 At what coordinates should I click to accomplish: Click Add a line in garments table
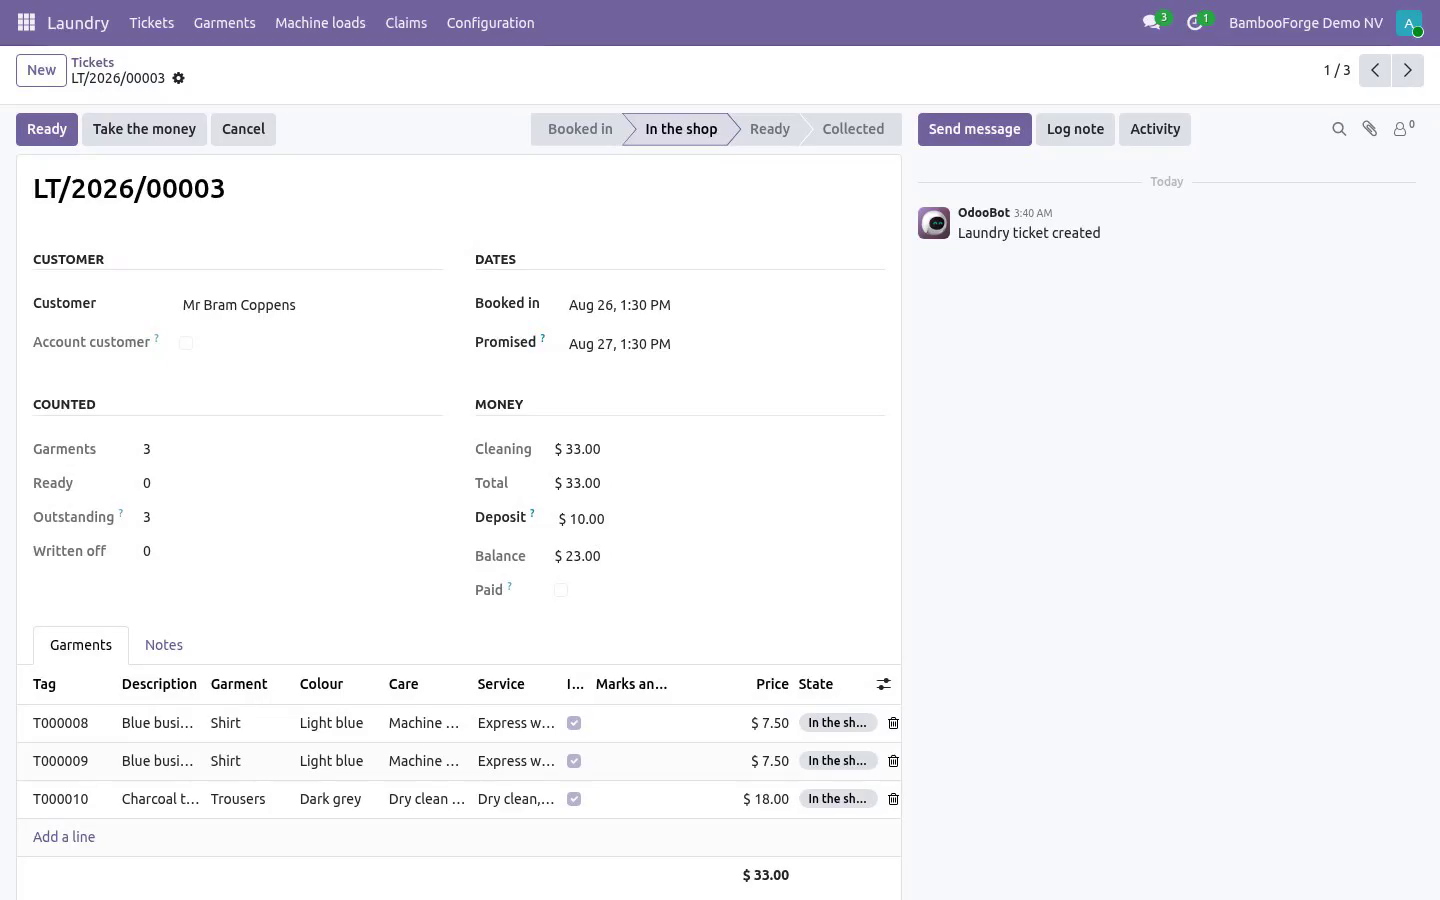[x=64, y=837]
